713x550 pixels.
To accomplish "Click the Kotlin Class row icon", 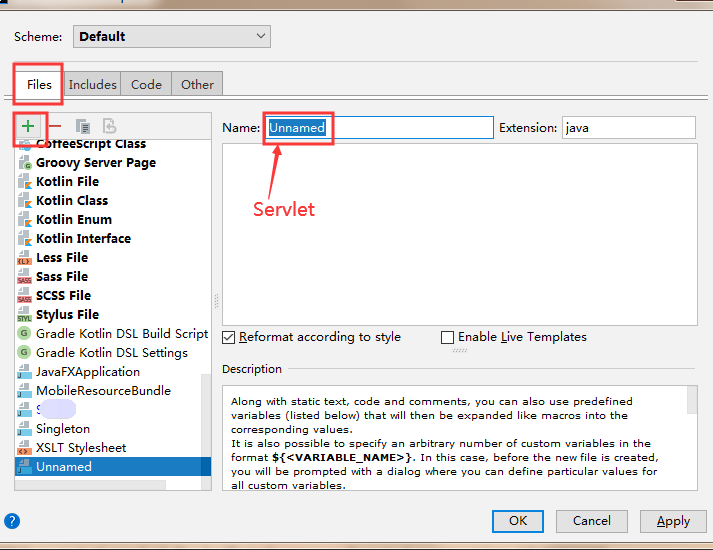I will pos(25,200).
